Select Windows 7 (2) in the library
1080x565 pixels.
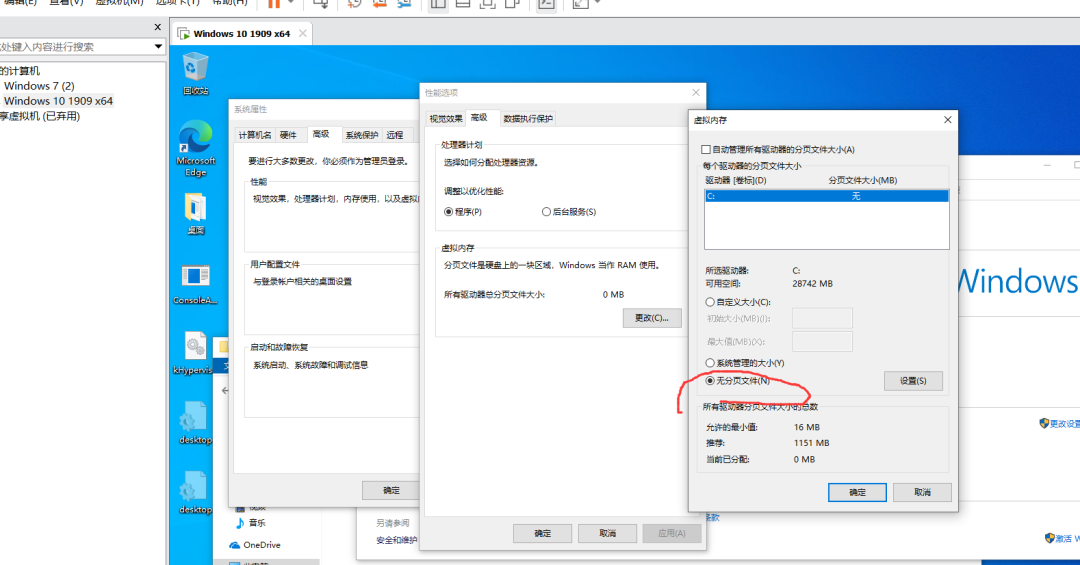39,86
